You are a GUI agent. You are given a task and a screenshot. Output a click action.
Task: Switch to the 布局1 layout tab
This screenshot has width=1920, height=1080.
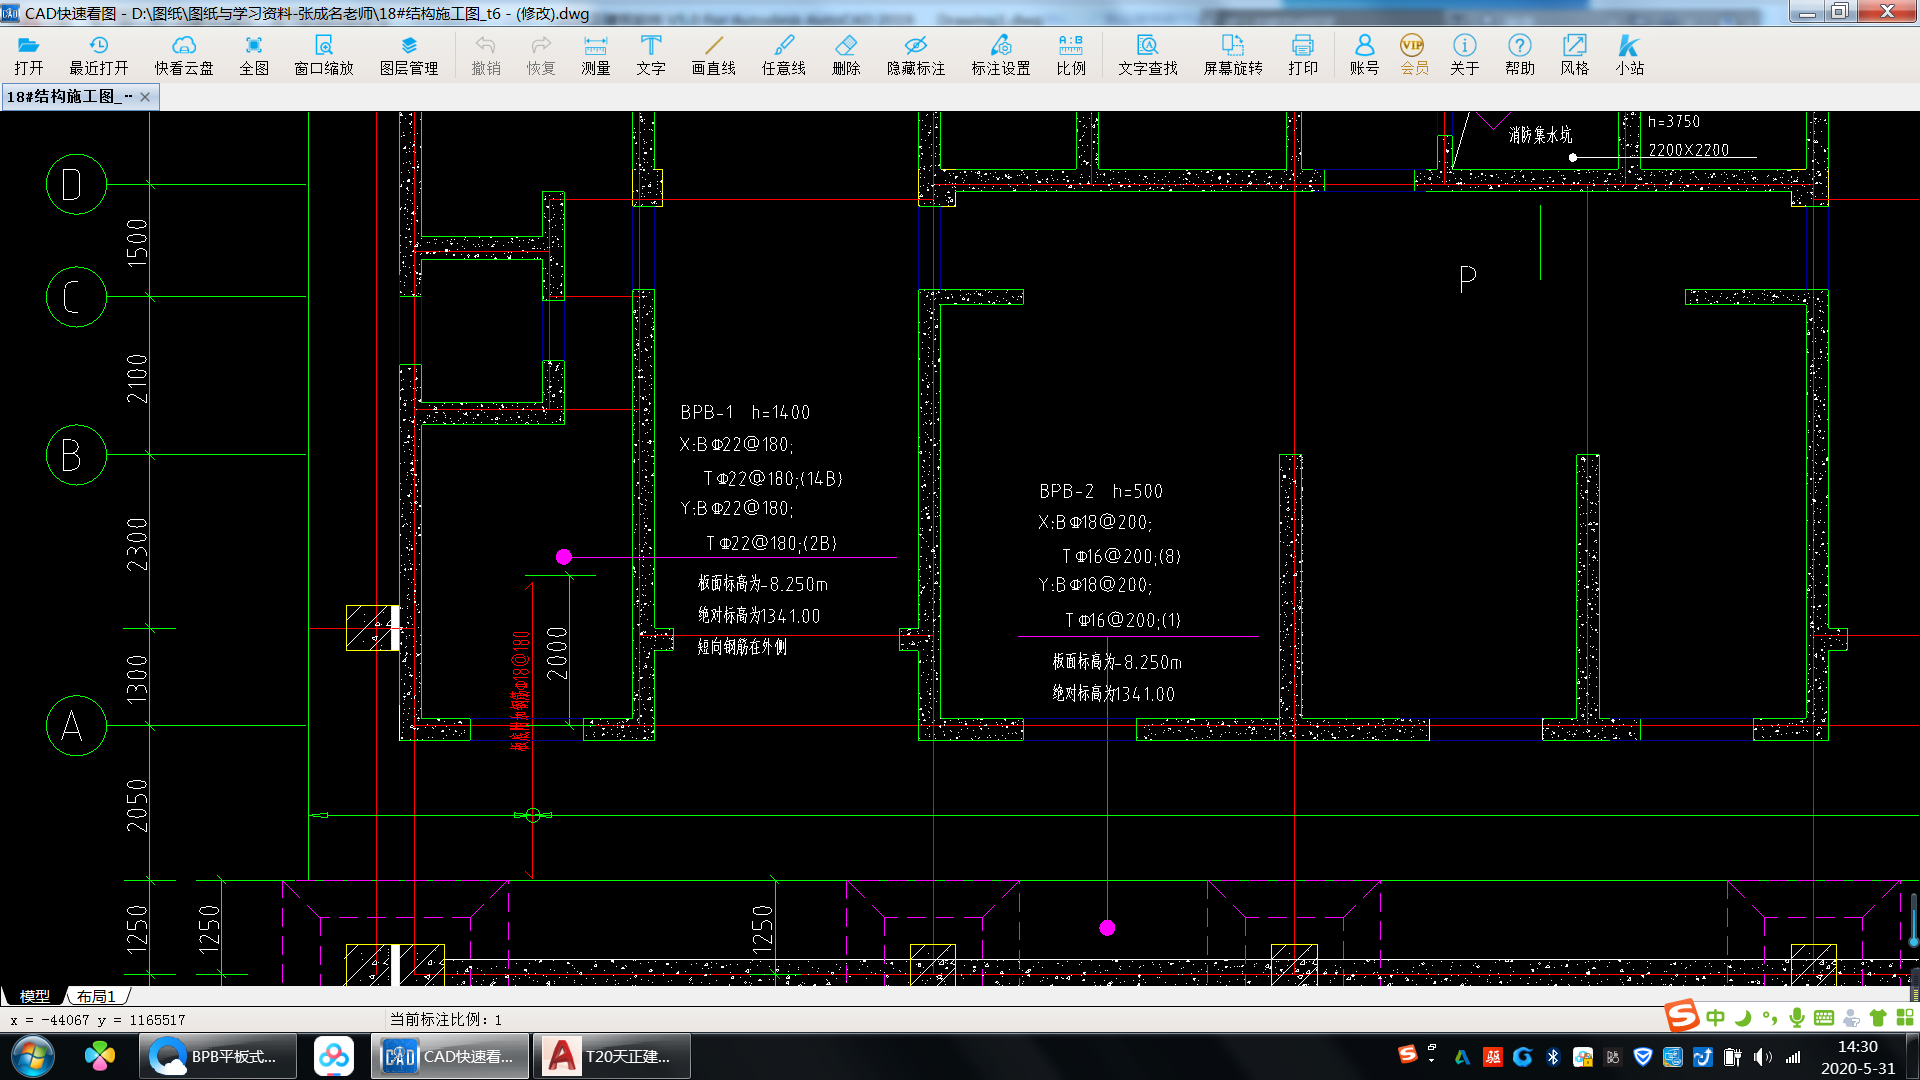point(96,996)
